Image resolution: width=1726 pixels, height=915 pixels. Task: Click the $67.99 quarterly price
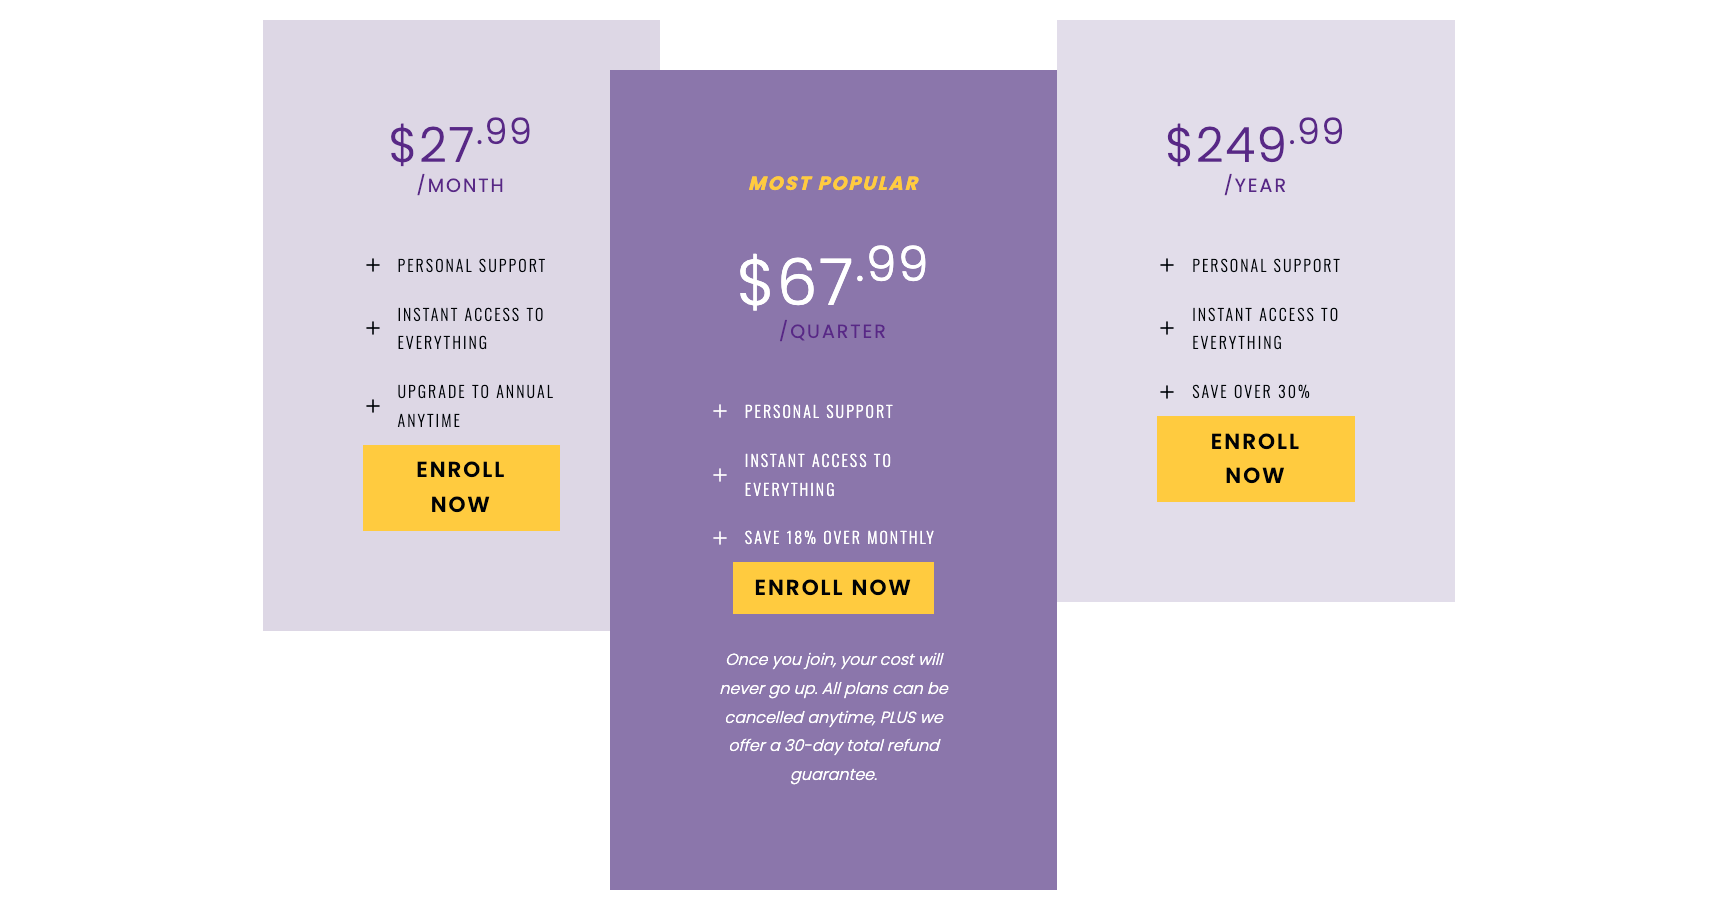[833, 277]
